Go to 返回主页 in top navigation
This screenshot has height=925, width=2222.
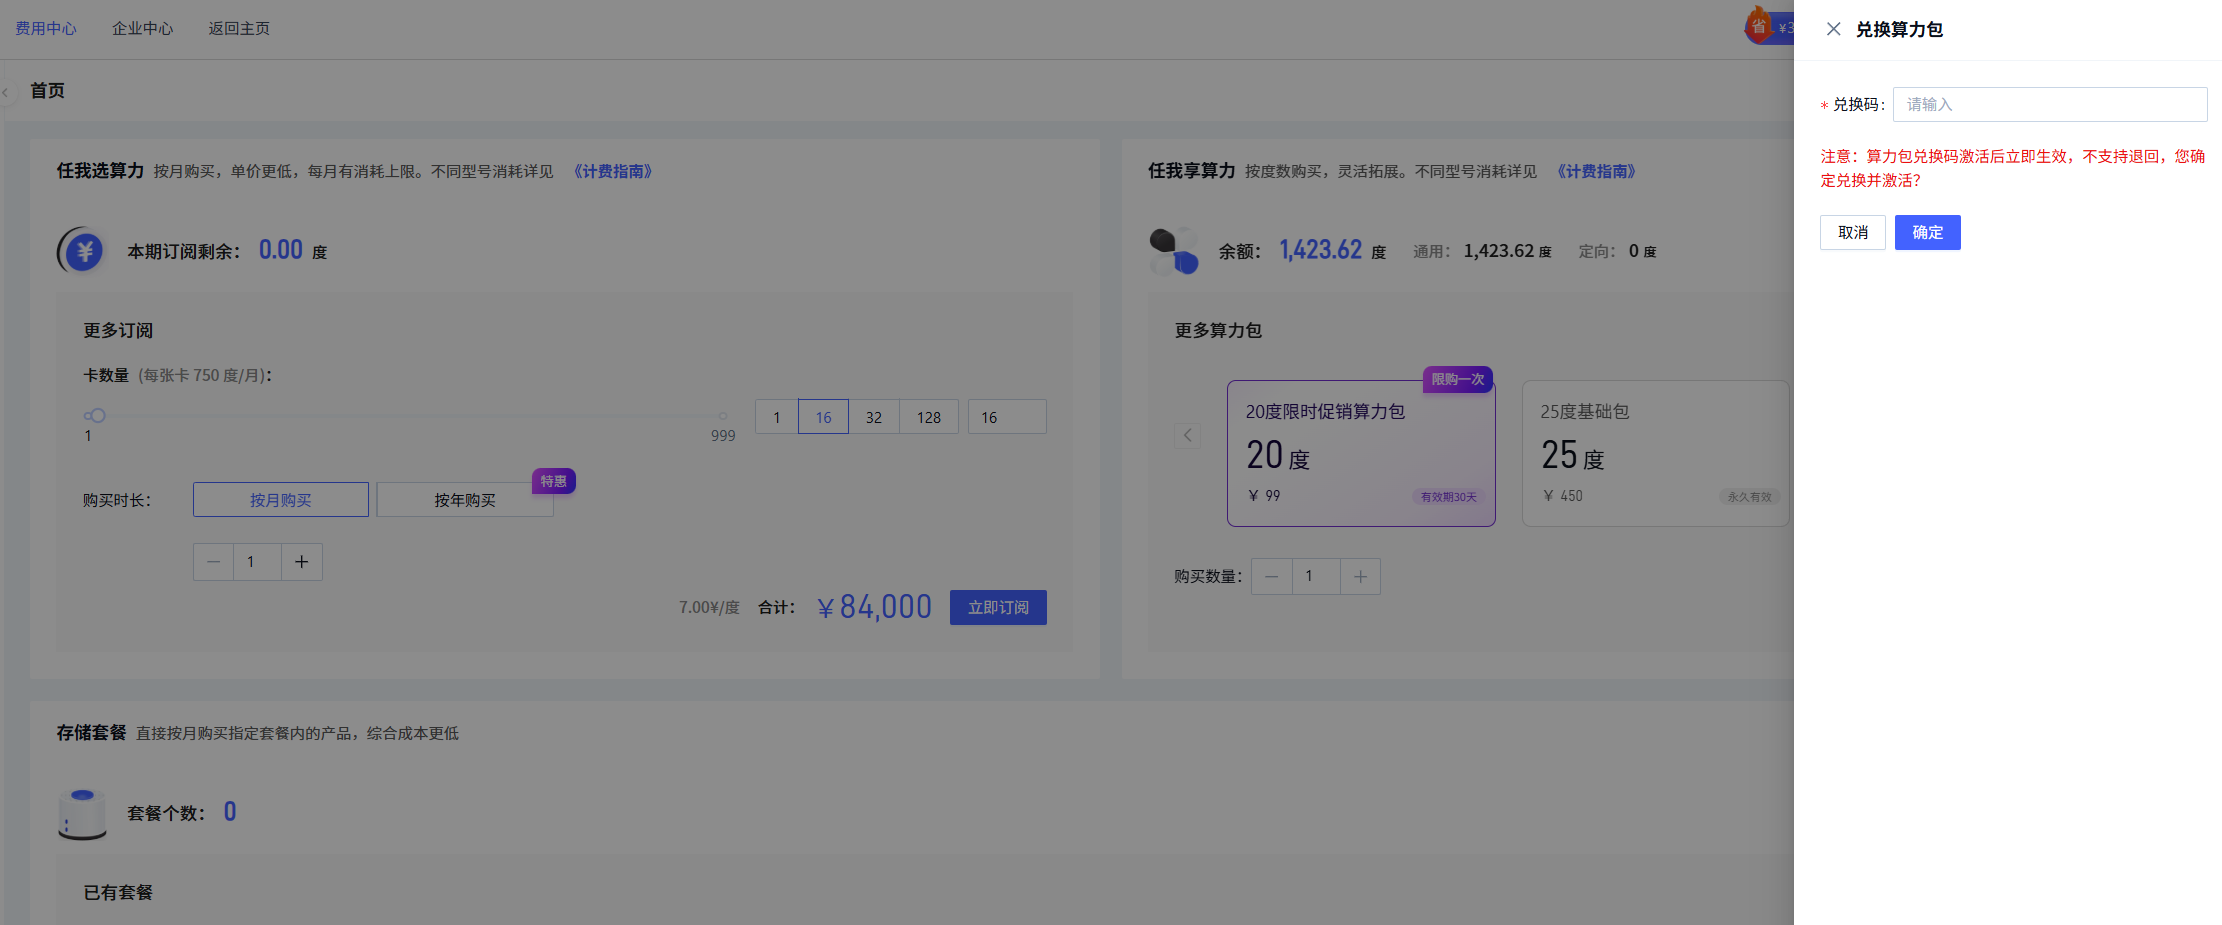tap(239, 28)
